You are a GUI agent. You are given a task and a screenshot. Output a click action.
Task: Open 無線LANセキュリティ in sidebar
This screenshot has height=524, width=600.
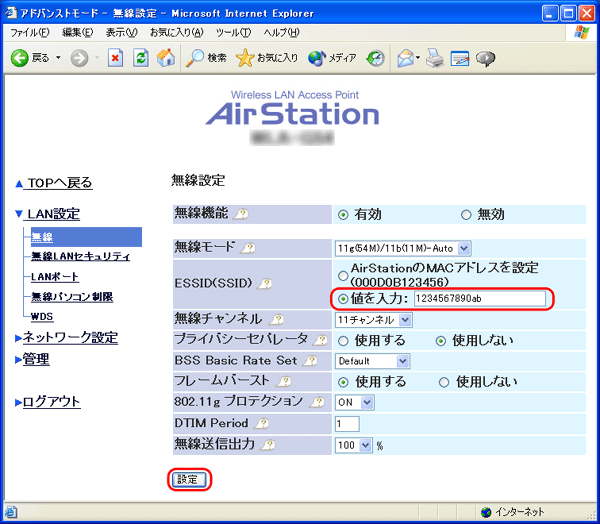[x=80, y=257]
